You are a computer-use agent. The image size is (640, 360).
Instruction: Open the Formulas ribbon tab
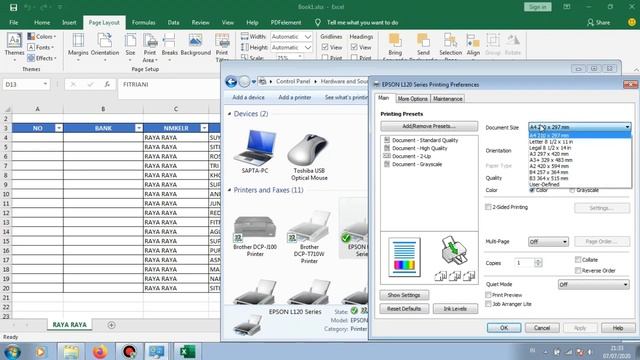point(144,22)
